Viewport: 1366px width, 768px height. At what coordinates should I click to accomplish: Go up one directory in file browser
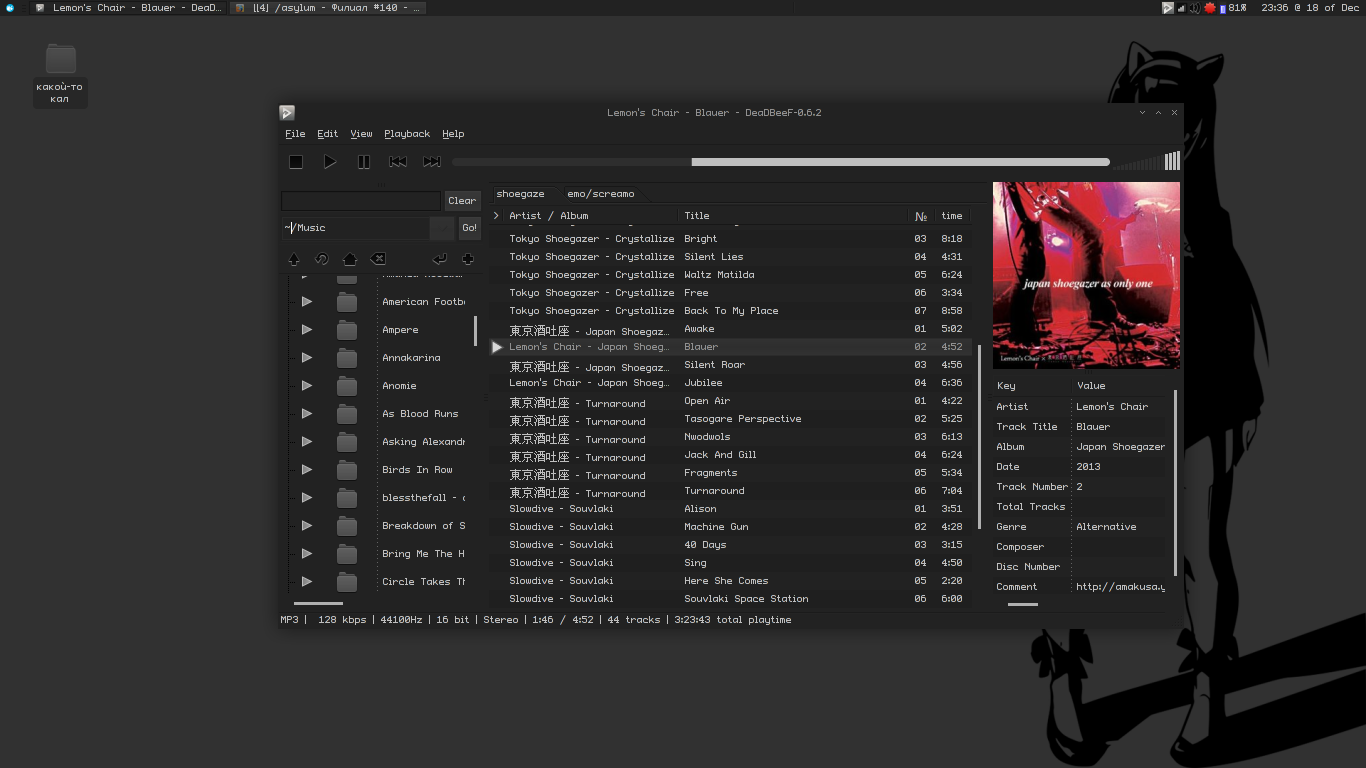294,259
